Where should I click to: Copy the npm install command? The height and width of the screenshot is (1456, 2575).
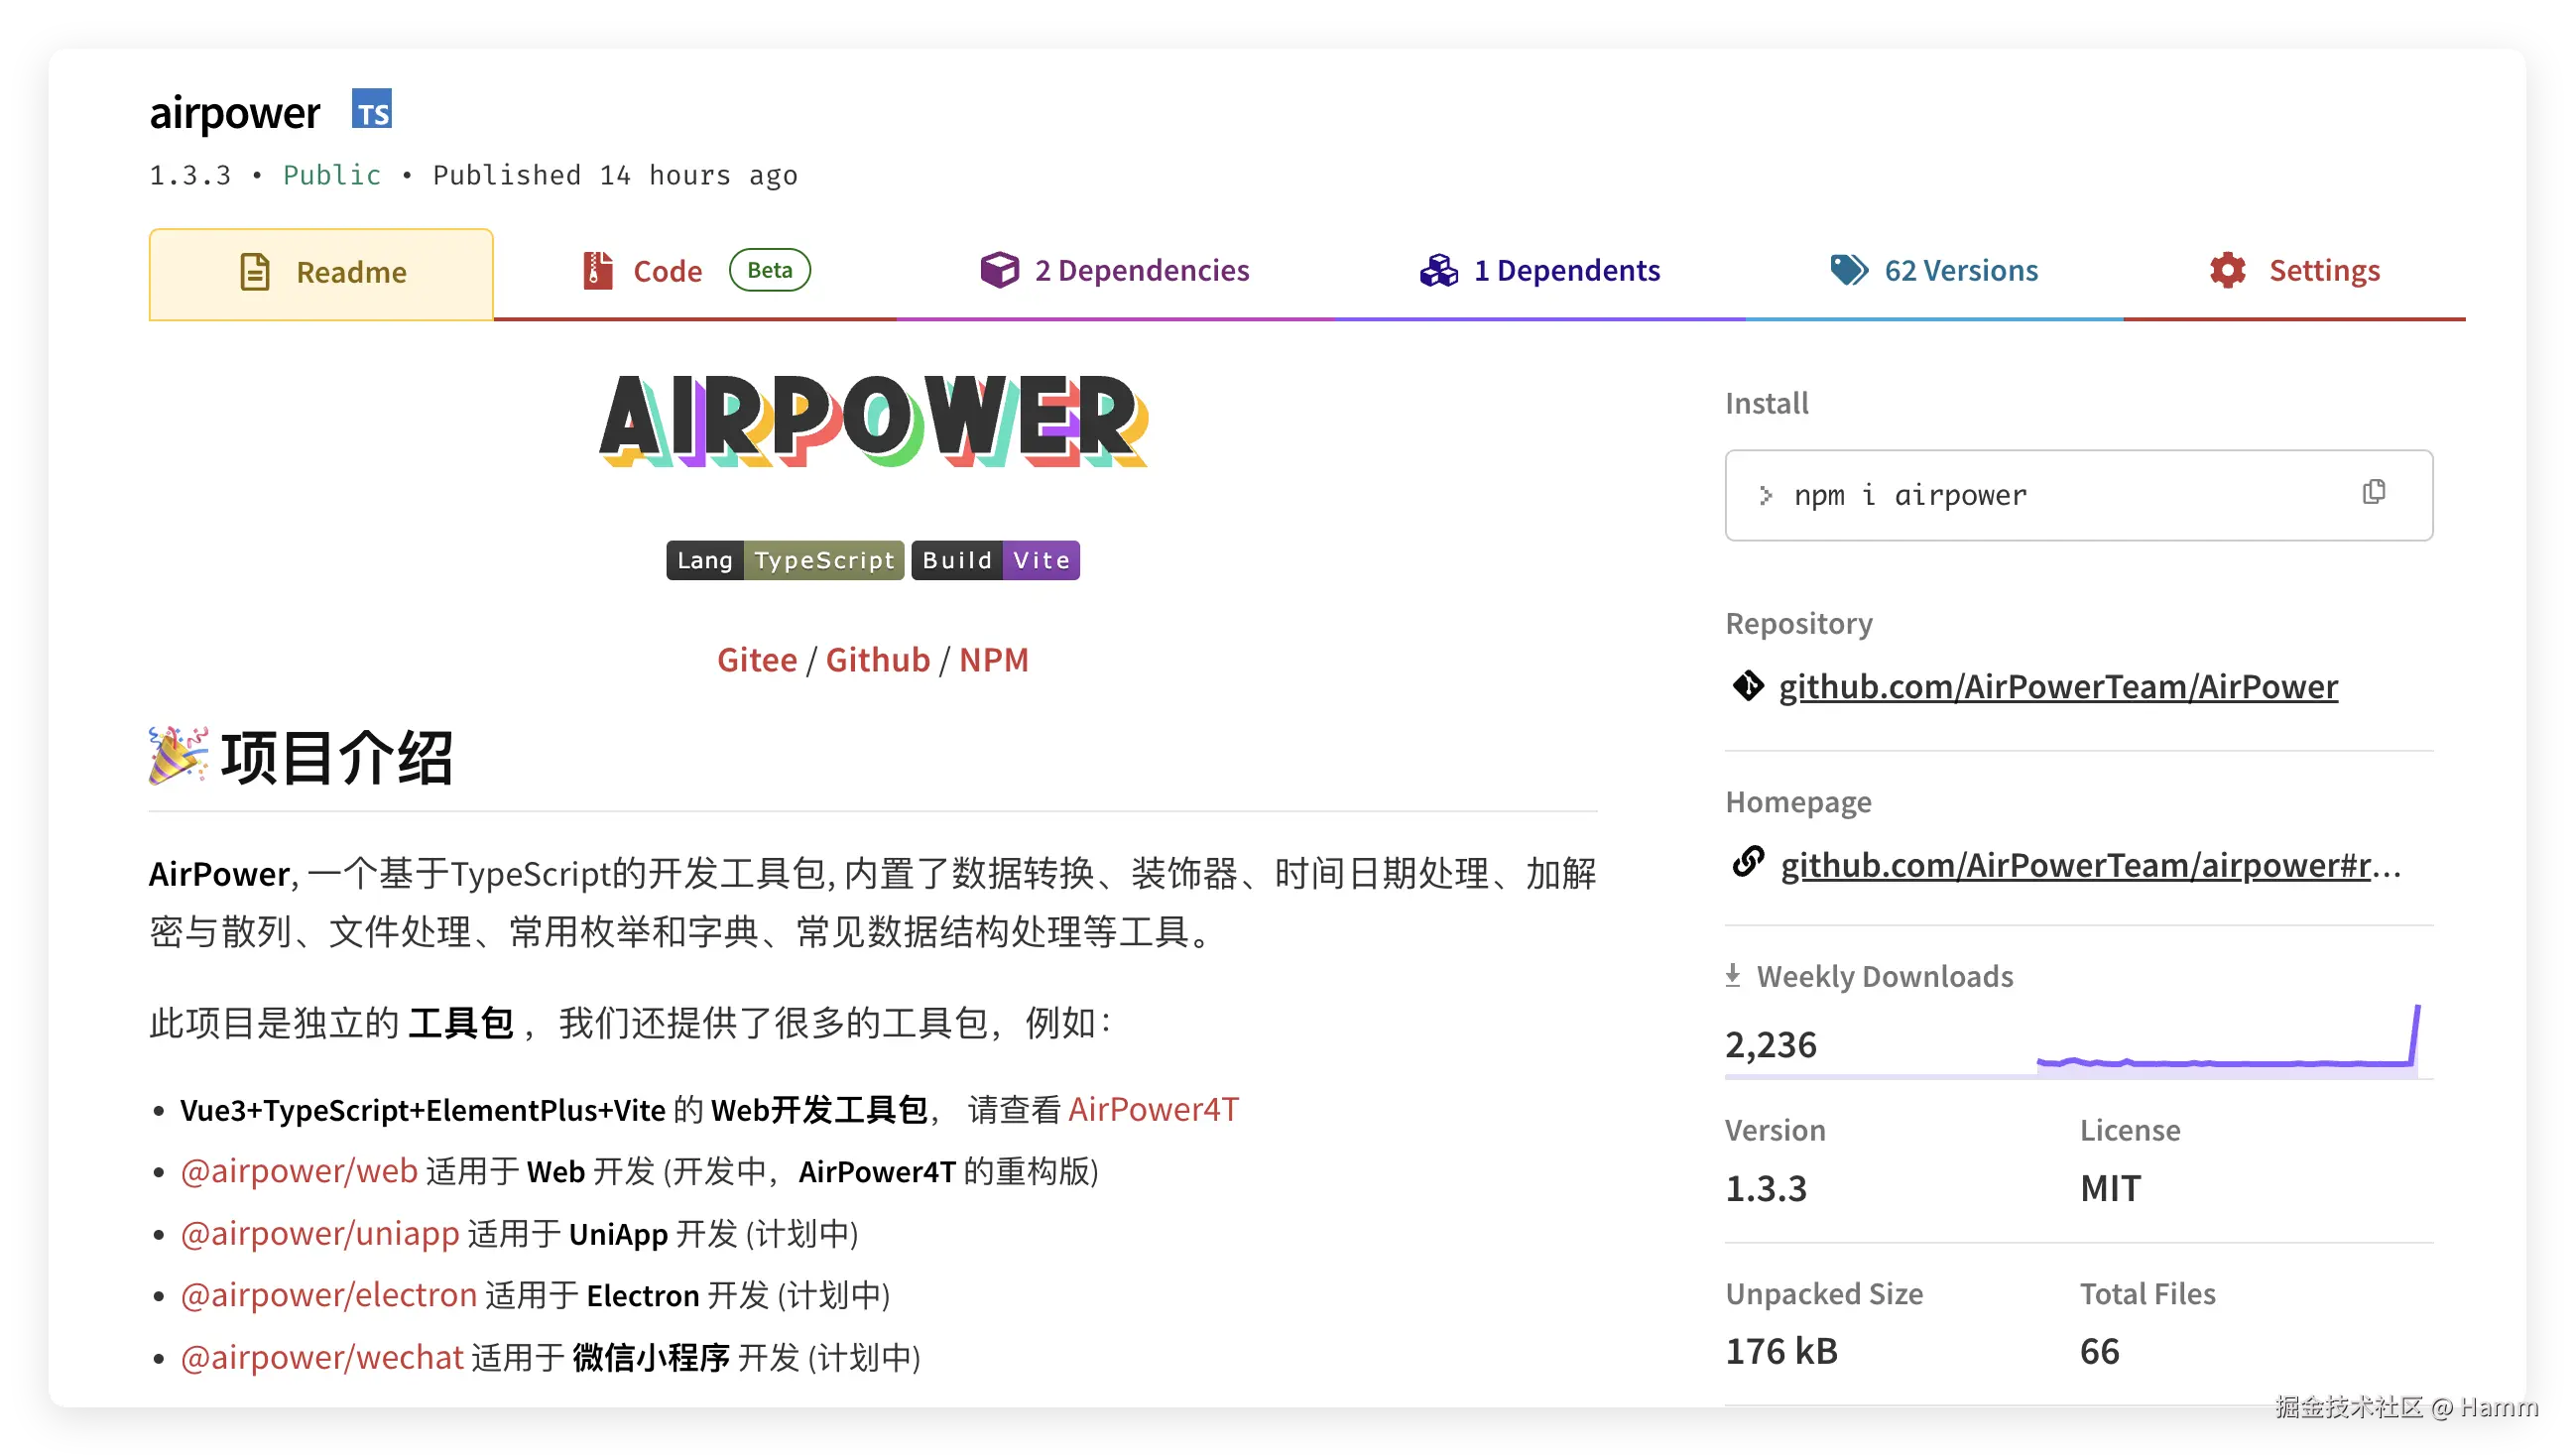pyautogui.click(x=2374, y=491)
